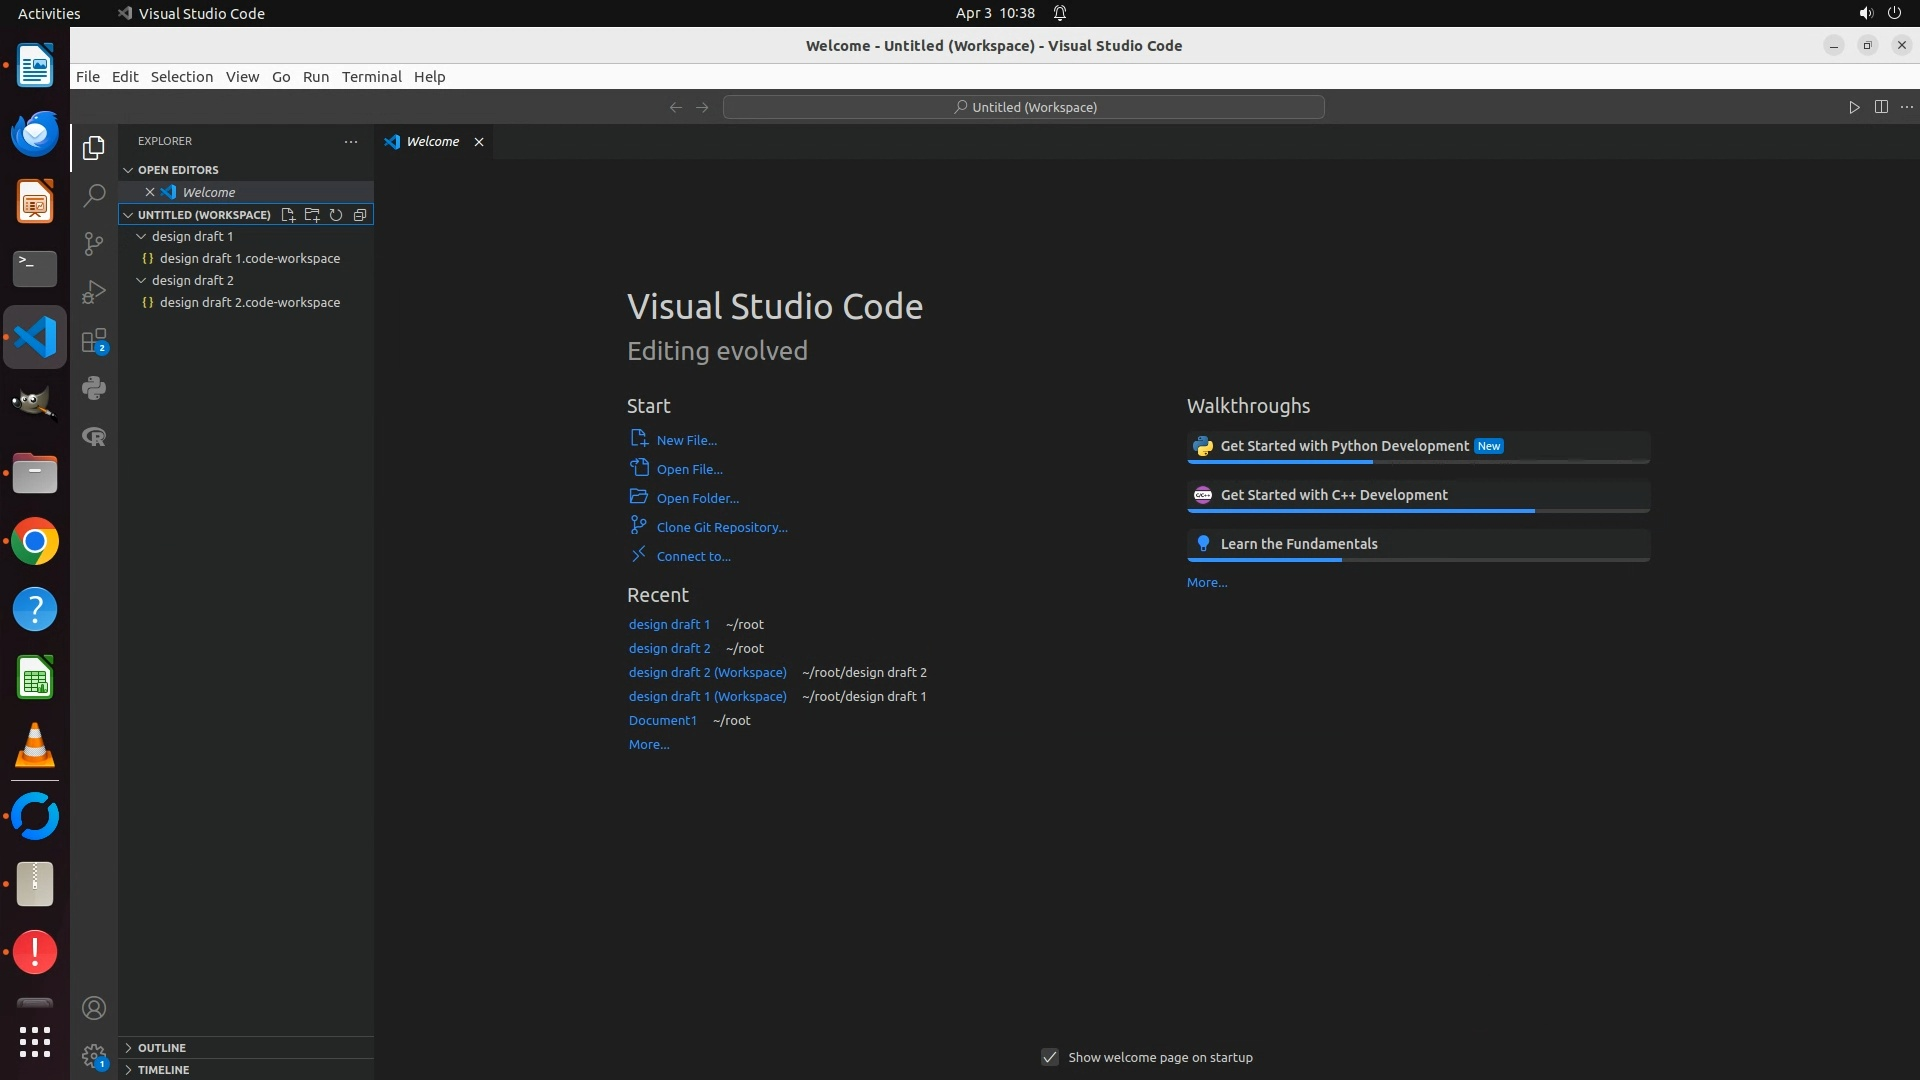Toggle split editor layout icon

click(x=1881, y=107)
